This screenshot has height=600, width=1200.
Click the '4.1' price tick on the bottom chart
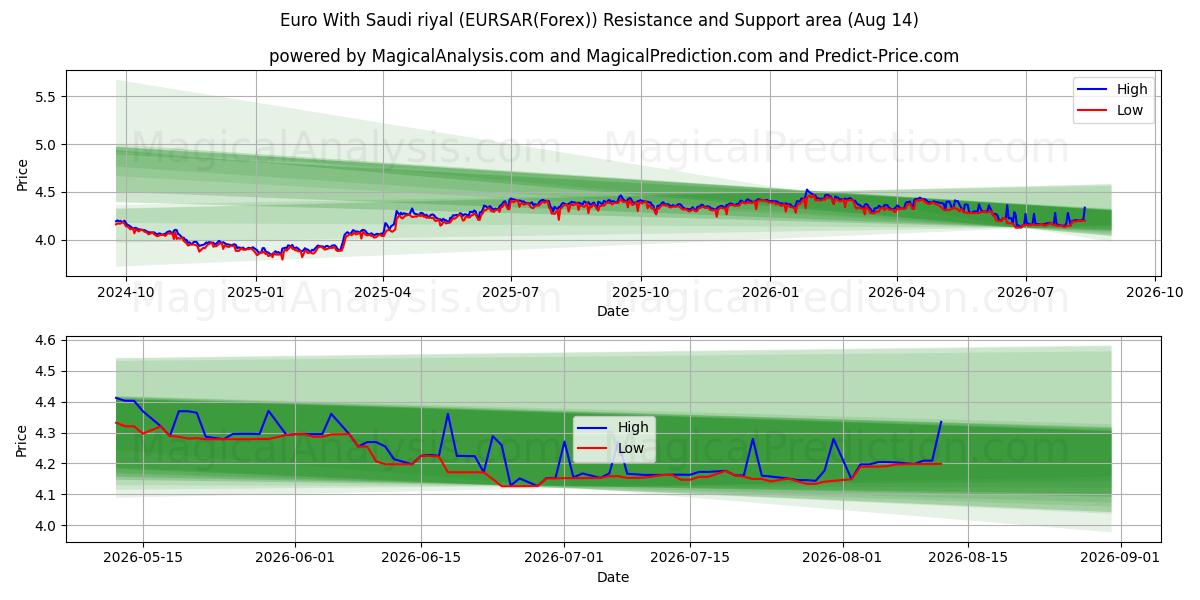click(48, 496)
